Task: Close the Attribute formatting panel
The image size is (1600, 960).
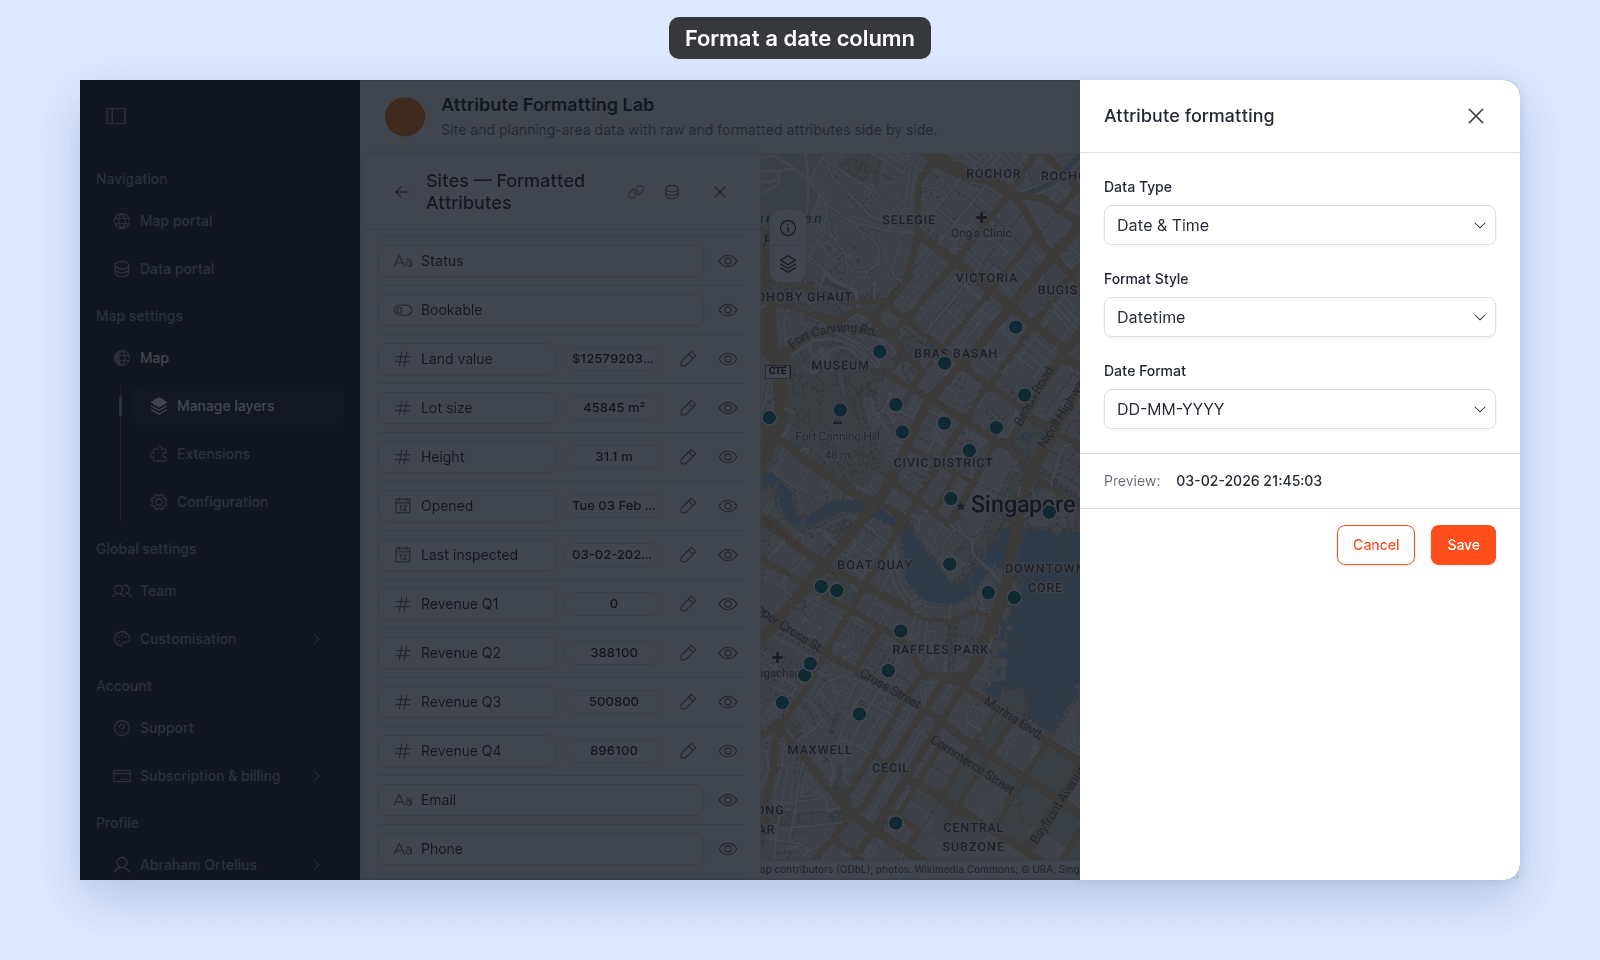Action: pyautogui.click(x=1476, y=116)
